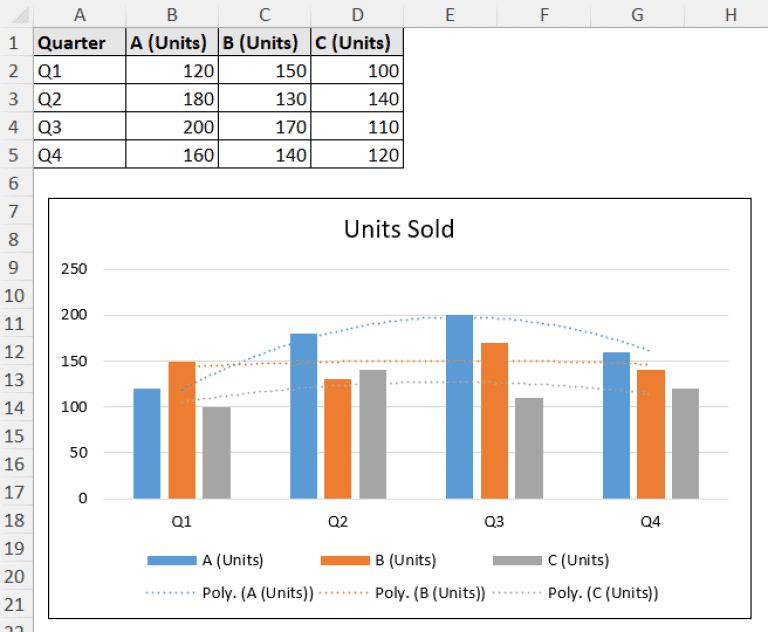
Task: Click the cell with value 110
Action: click(357, 127)
